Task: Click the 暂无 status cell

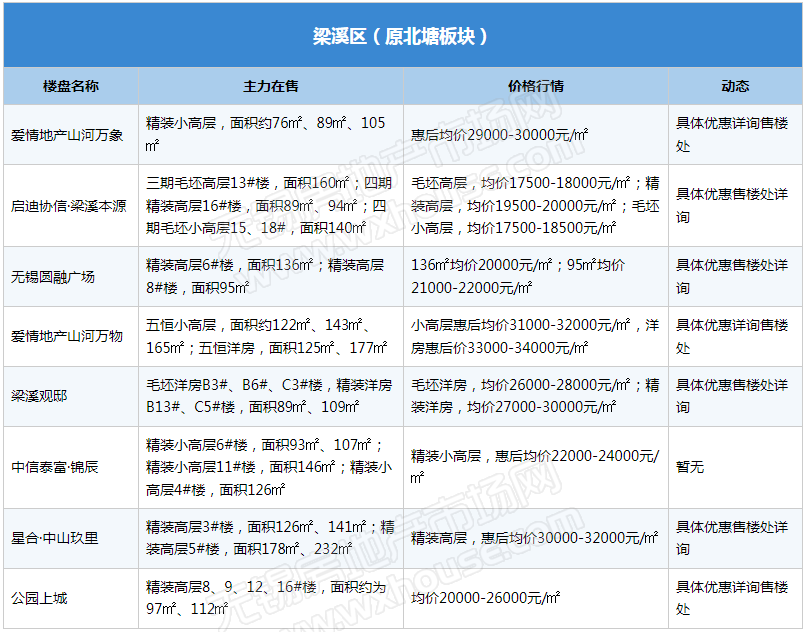Action: [690, 467]
